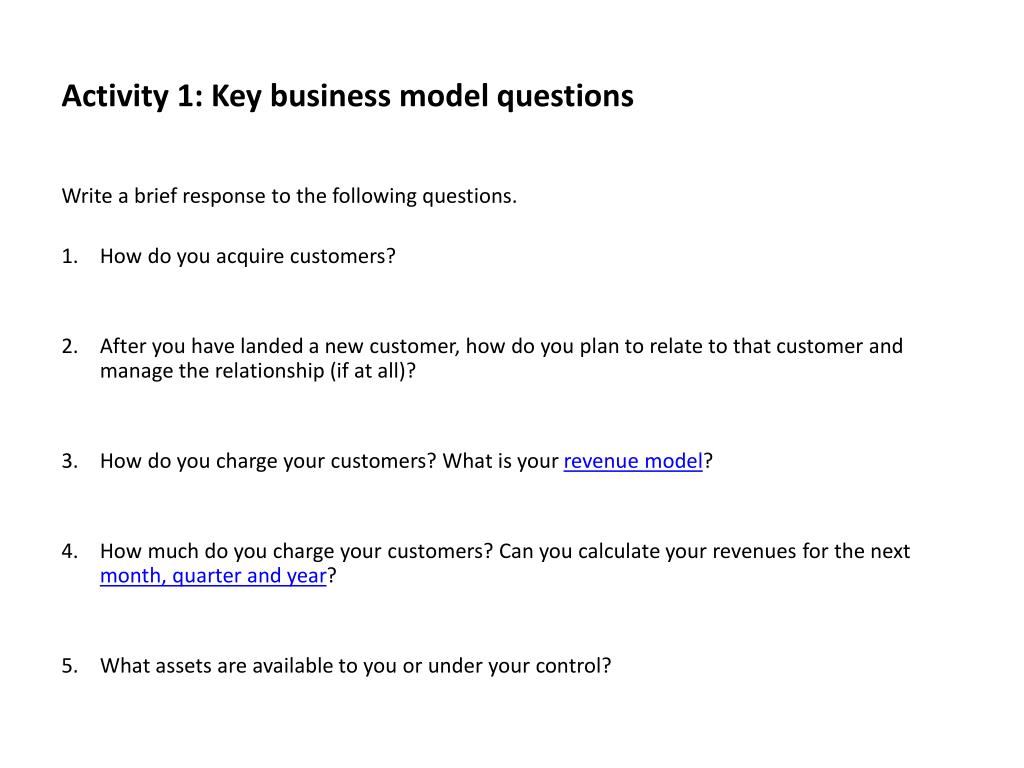Click the word "customers?" in question 1
The width and height of the screenshot is (1024, 768).
[343, 257]
